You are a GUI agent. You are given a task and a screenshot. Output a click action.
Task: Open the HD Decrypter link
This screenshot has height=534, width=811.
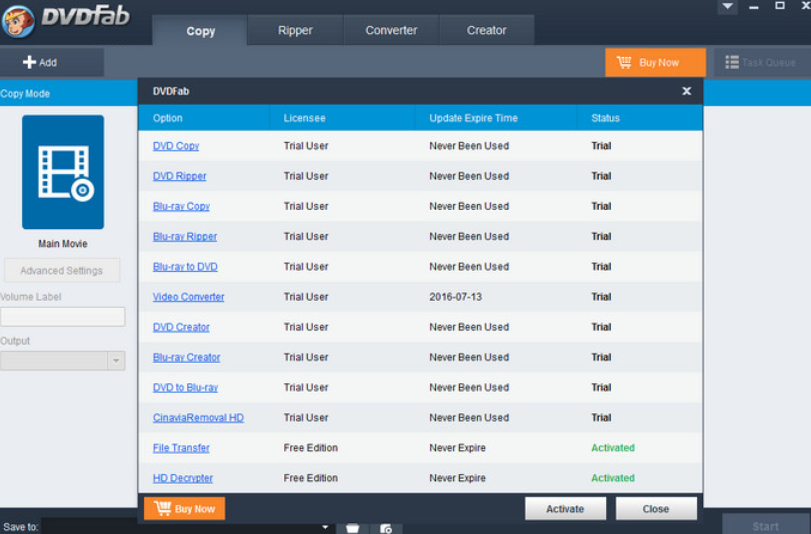click(x=183, y=478)
